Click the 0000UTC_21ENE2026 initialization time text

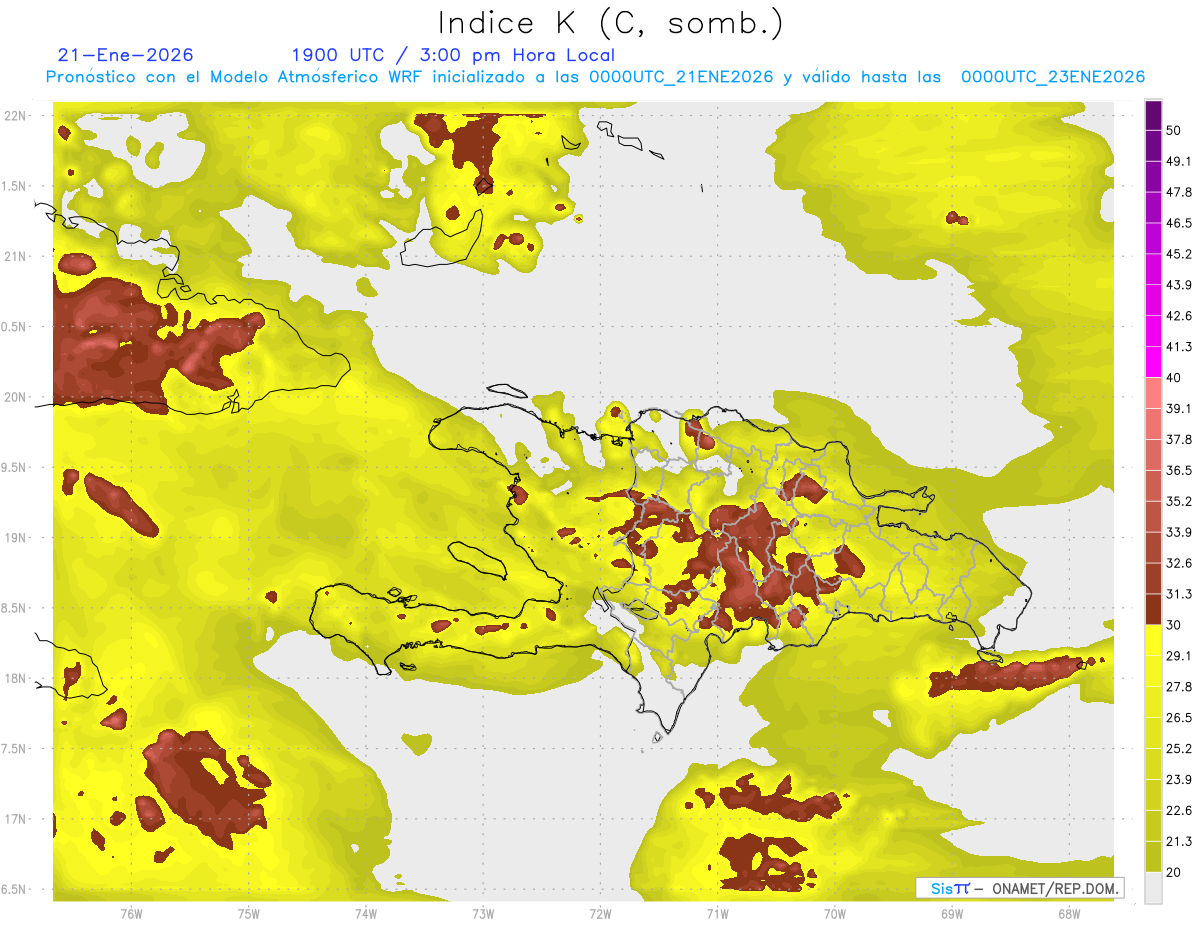coord(680,77)
